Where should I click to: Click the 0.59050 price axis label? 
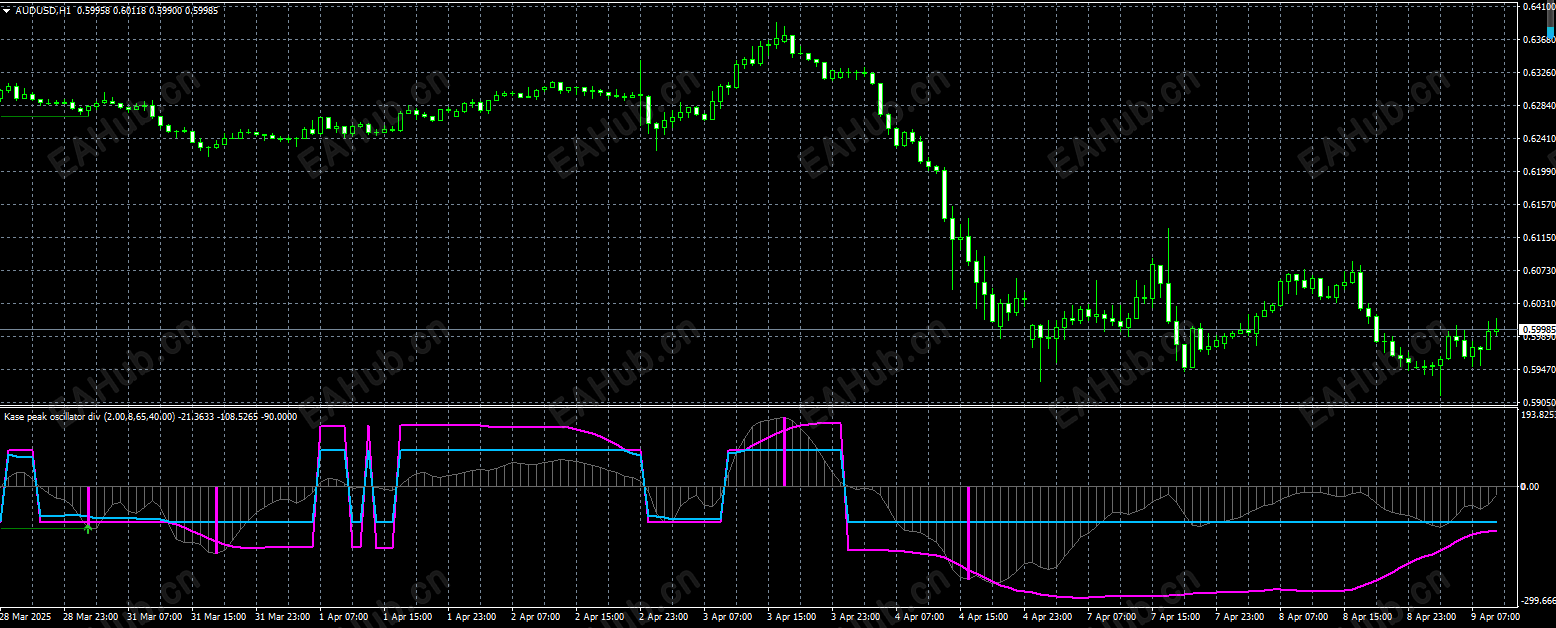click(x=1538, y=402)
